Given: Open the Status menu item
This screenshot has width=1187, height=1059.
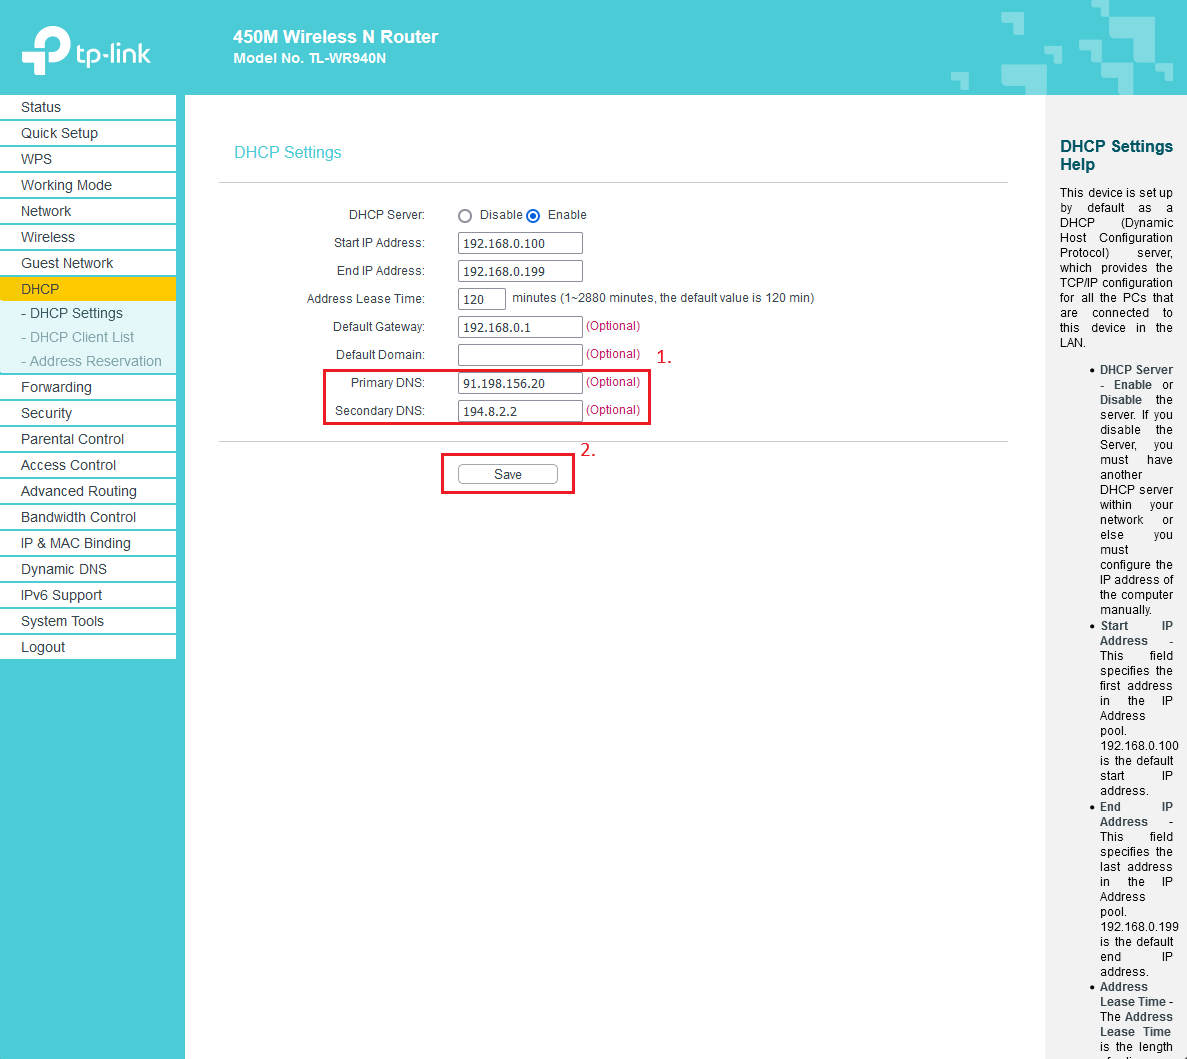Looking at the screenshot, I should pos(41,107).
